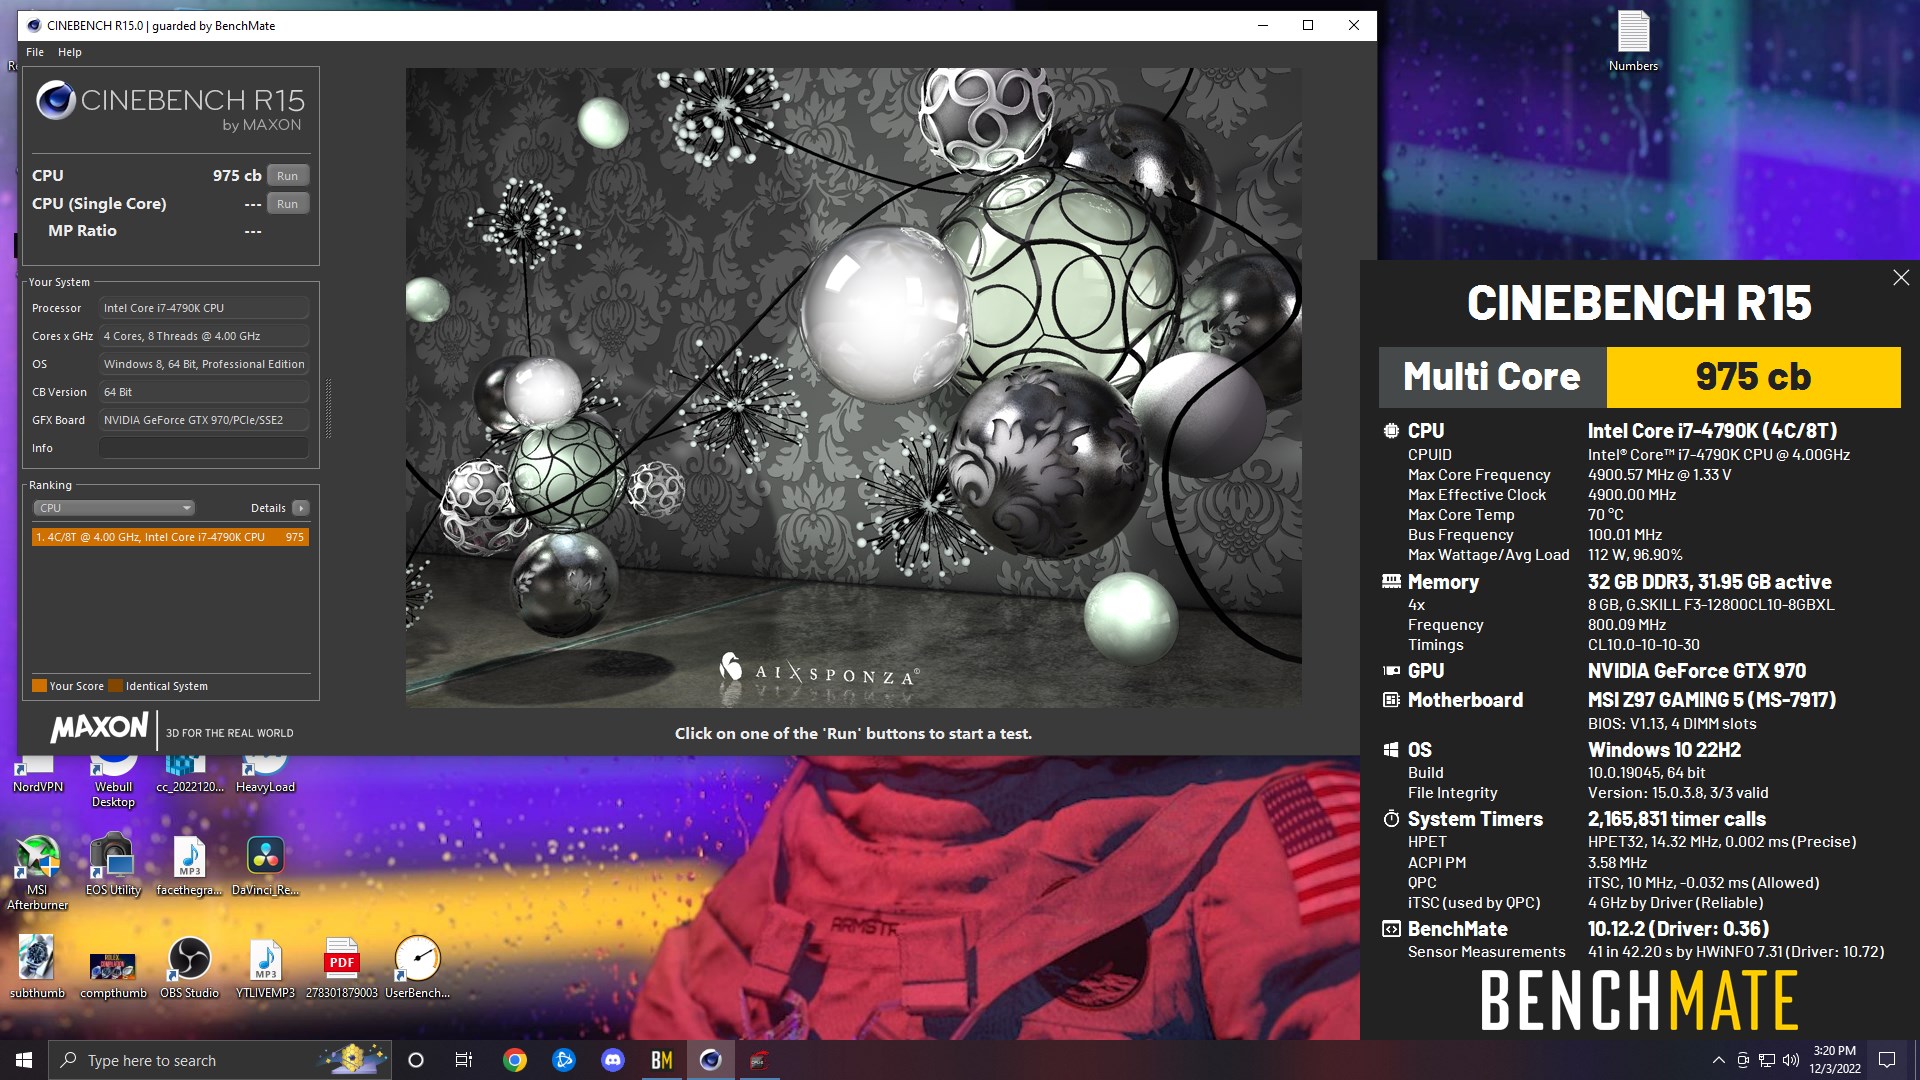Viewport: 1920px width, 1080px height.
Task: Open the Help menu
Action: click(x=70, y=52)
